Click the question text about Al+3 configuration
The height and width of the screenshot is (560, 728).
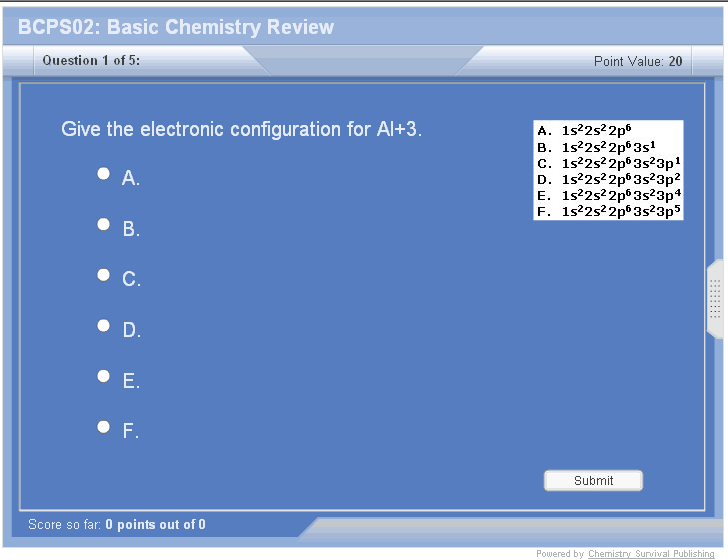click(x=242, y=129)
